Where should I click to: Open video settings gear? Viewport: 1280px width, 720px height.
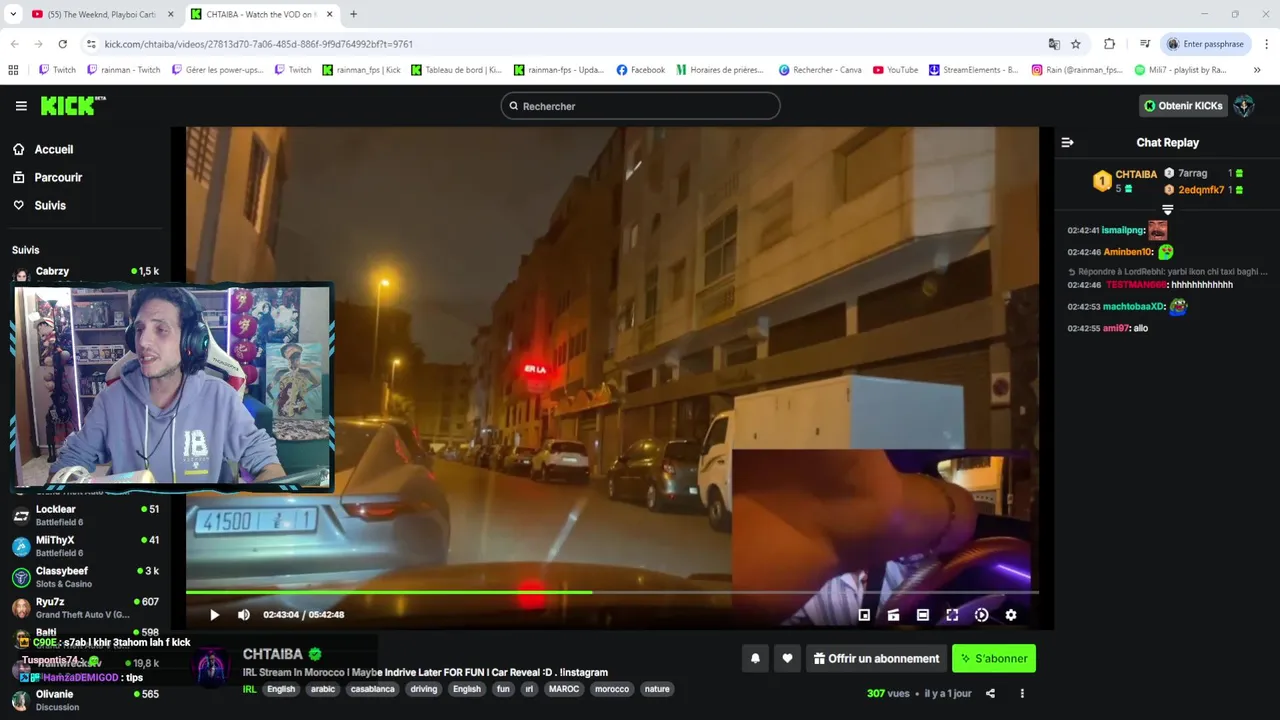[1011, 615]
